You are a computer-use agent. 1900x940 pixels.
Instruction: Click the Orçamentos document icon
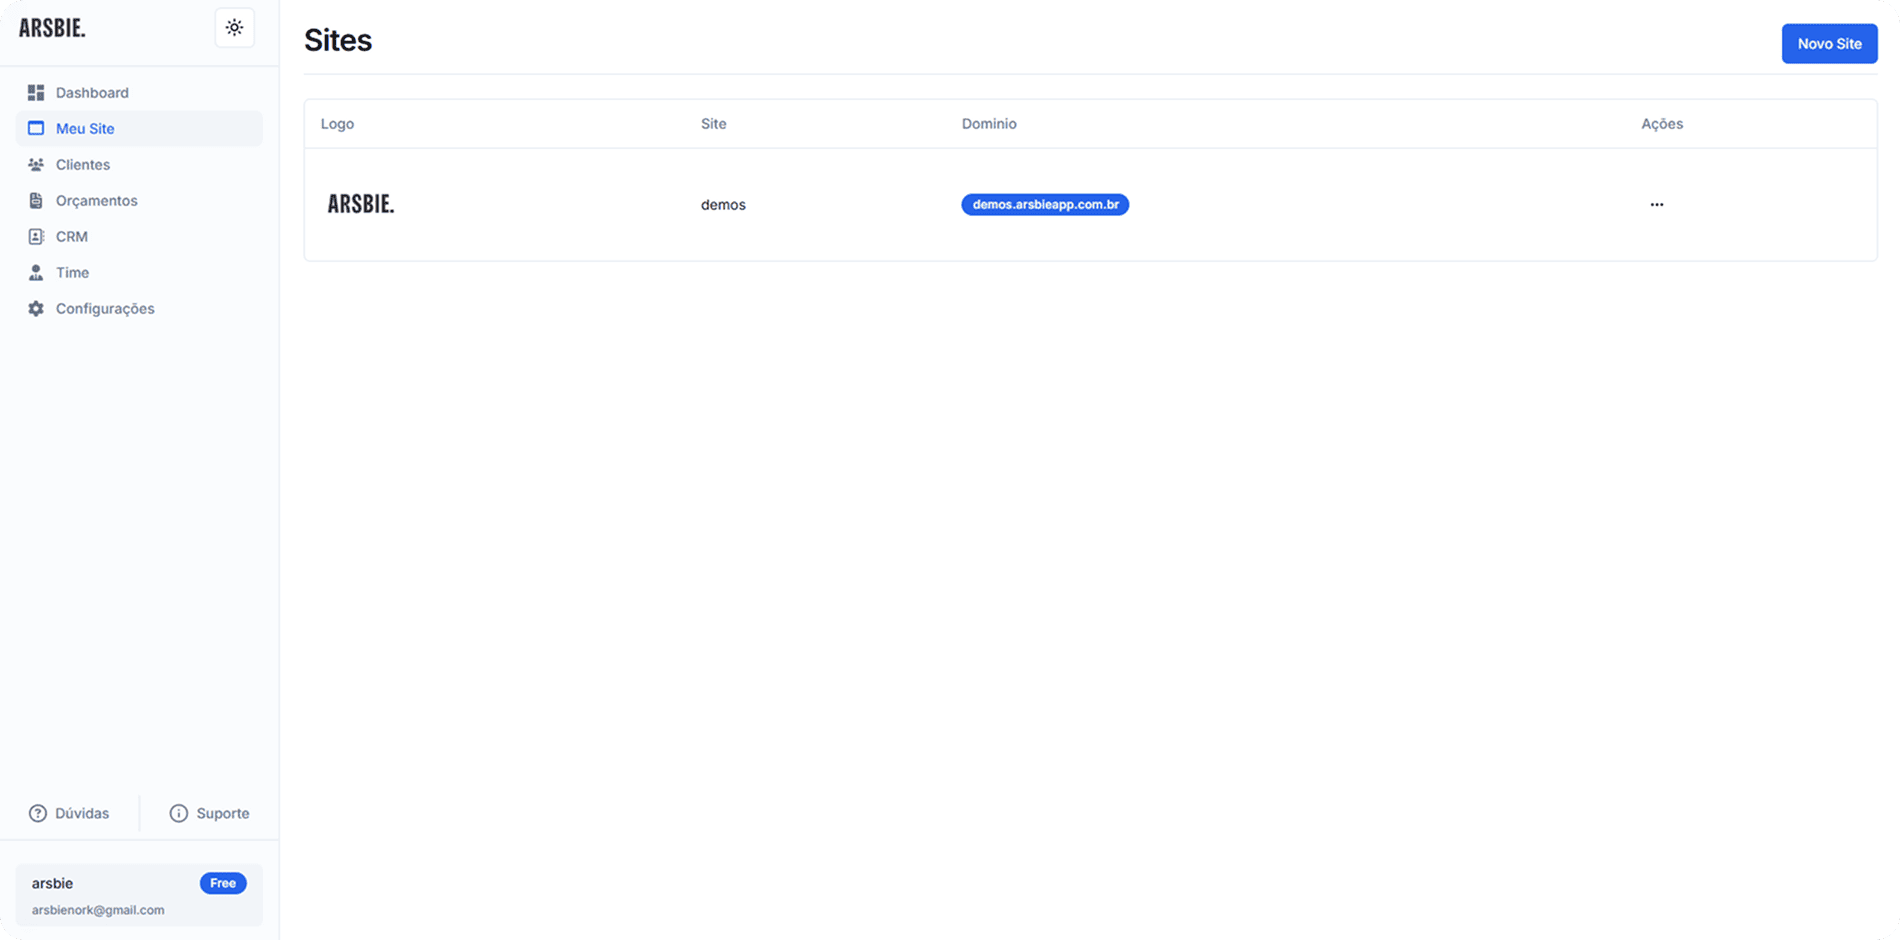(36, 201)
